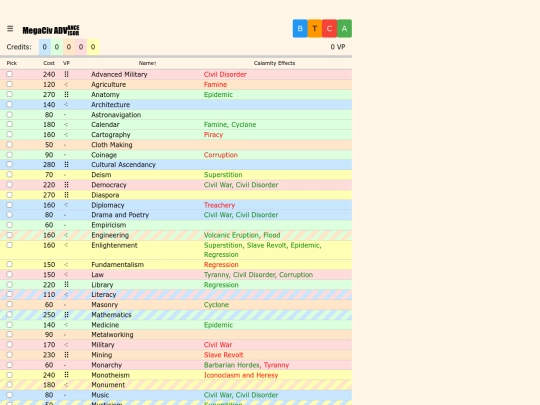Screen dimensions: 540x405
Task: Sort by Pick column header
Action: 12,63
